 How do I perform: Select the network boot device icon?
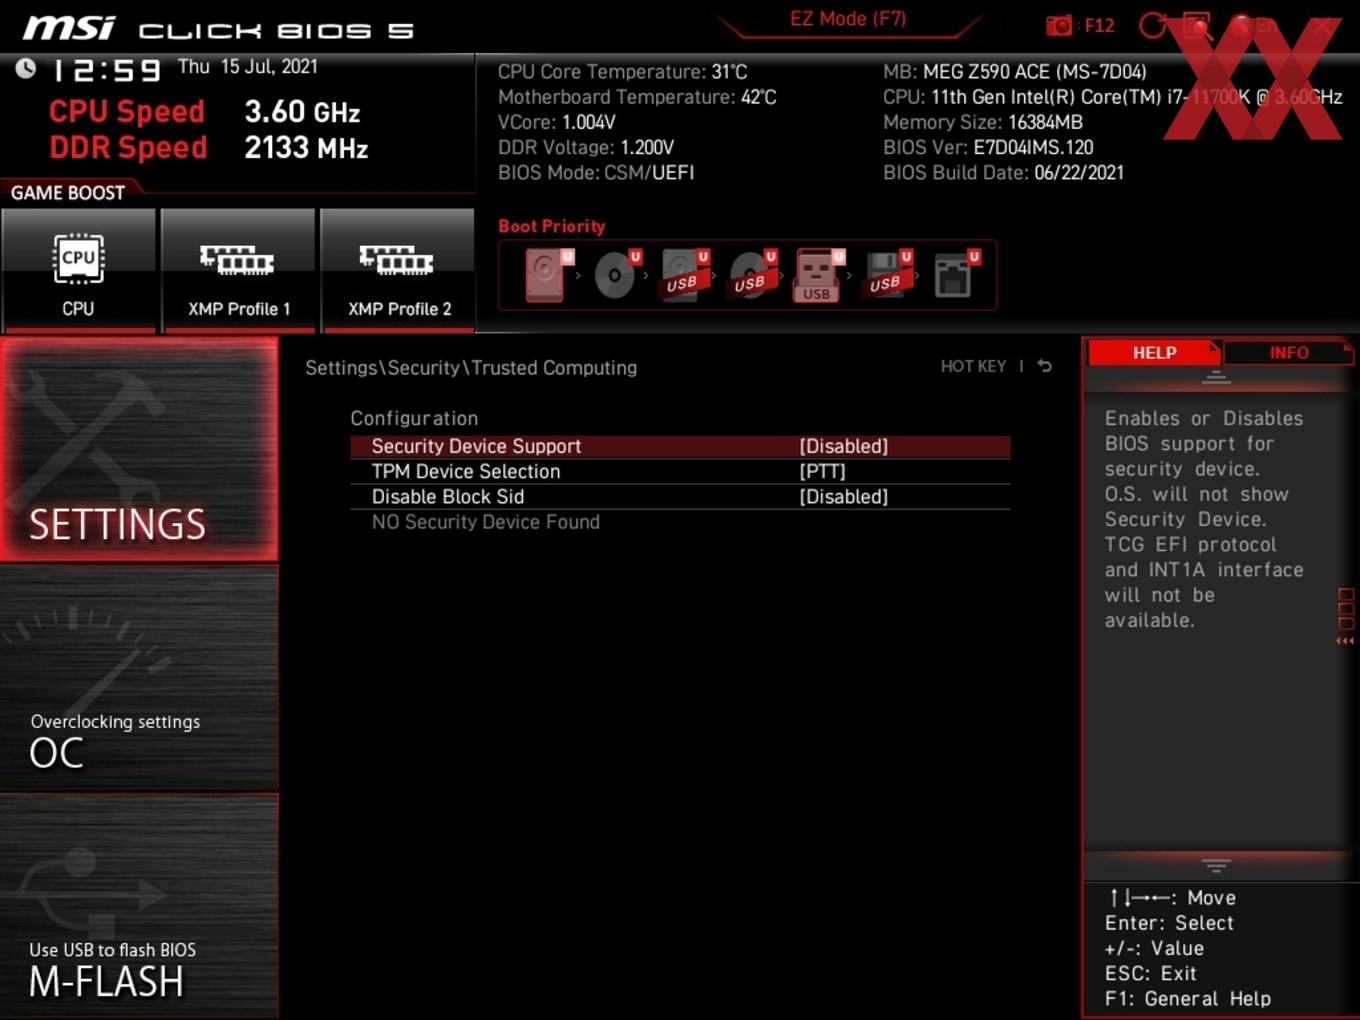coord(955,275)
